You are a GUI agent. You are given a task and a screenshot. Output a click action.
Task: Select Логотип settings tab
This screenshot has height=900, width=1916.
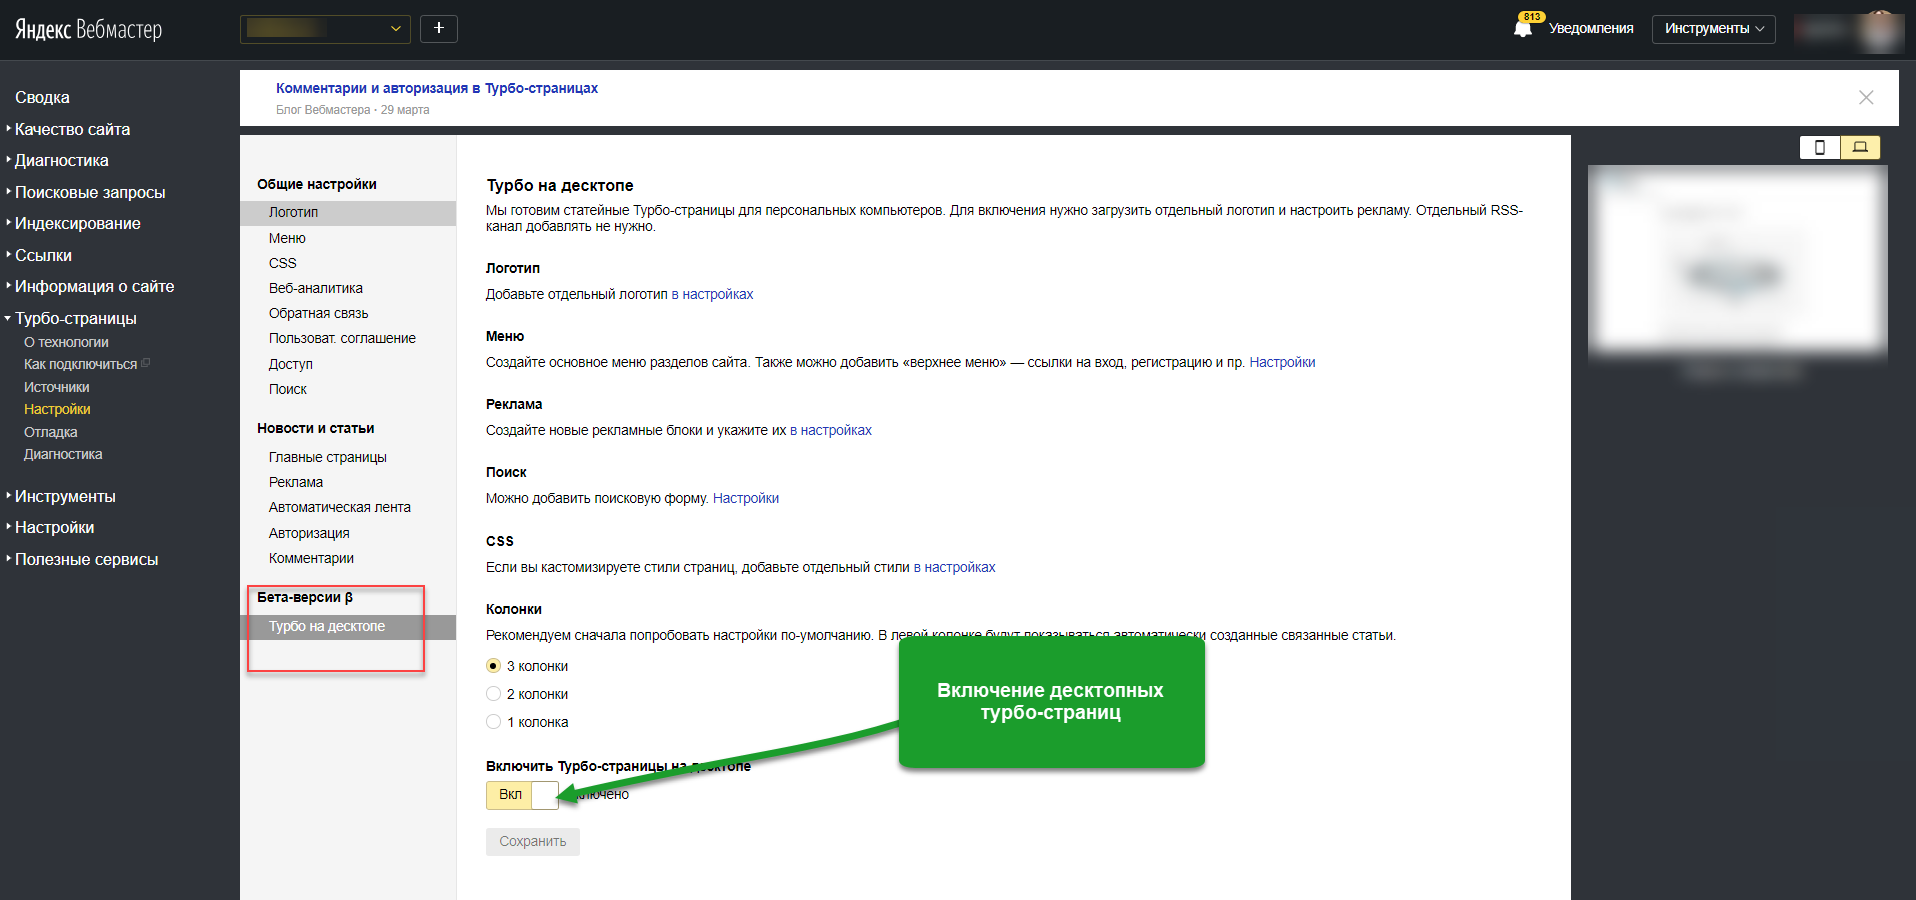click(x=348, y=212)
